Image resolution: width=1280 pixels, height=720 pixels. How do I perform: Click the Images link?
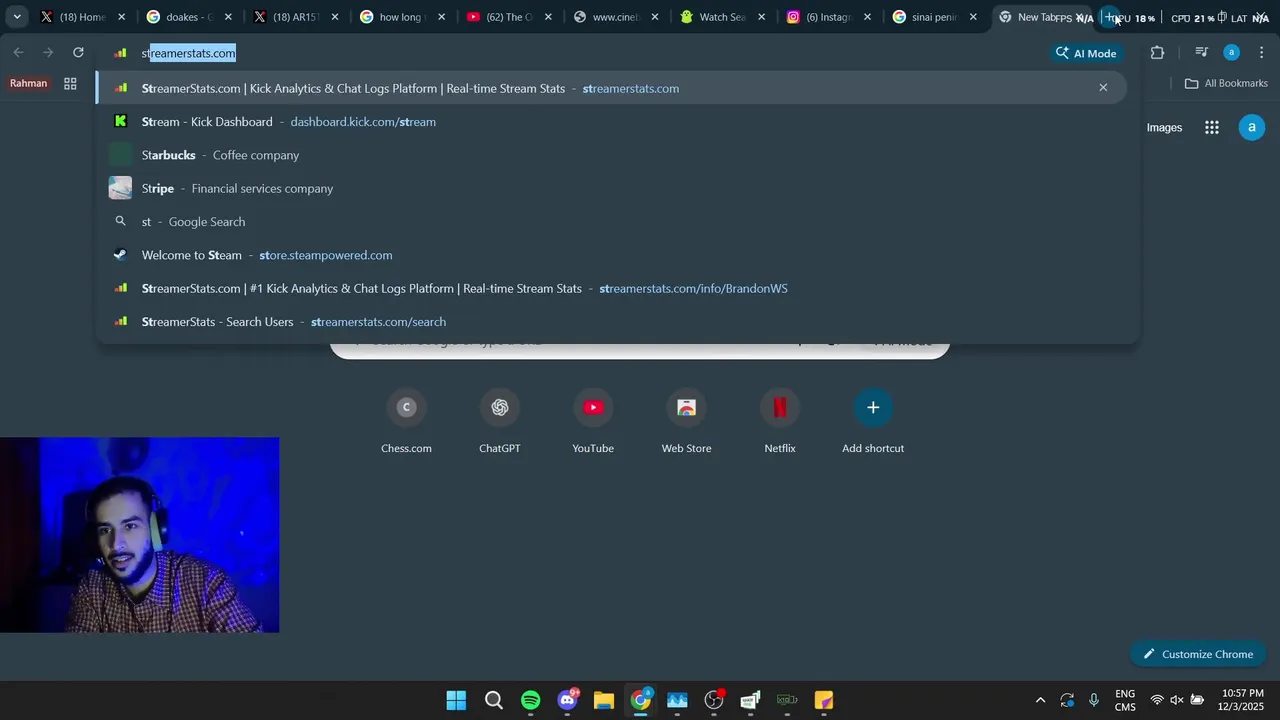(x=1164, y=127)
